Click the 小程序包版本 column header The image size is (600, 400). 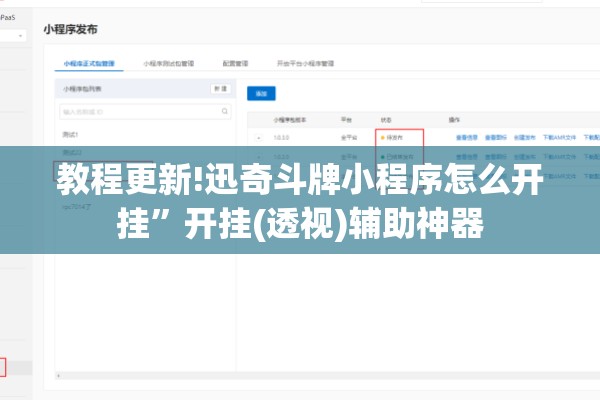(x=290, y=120)
